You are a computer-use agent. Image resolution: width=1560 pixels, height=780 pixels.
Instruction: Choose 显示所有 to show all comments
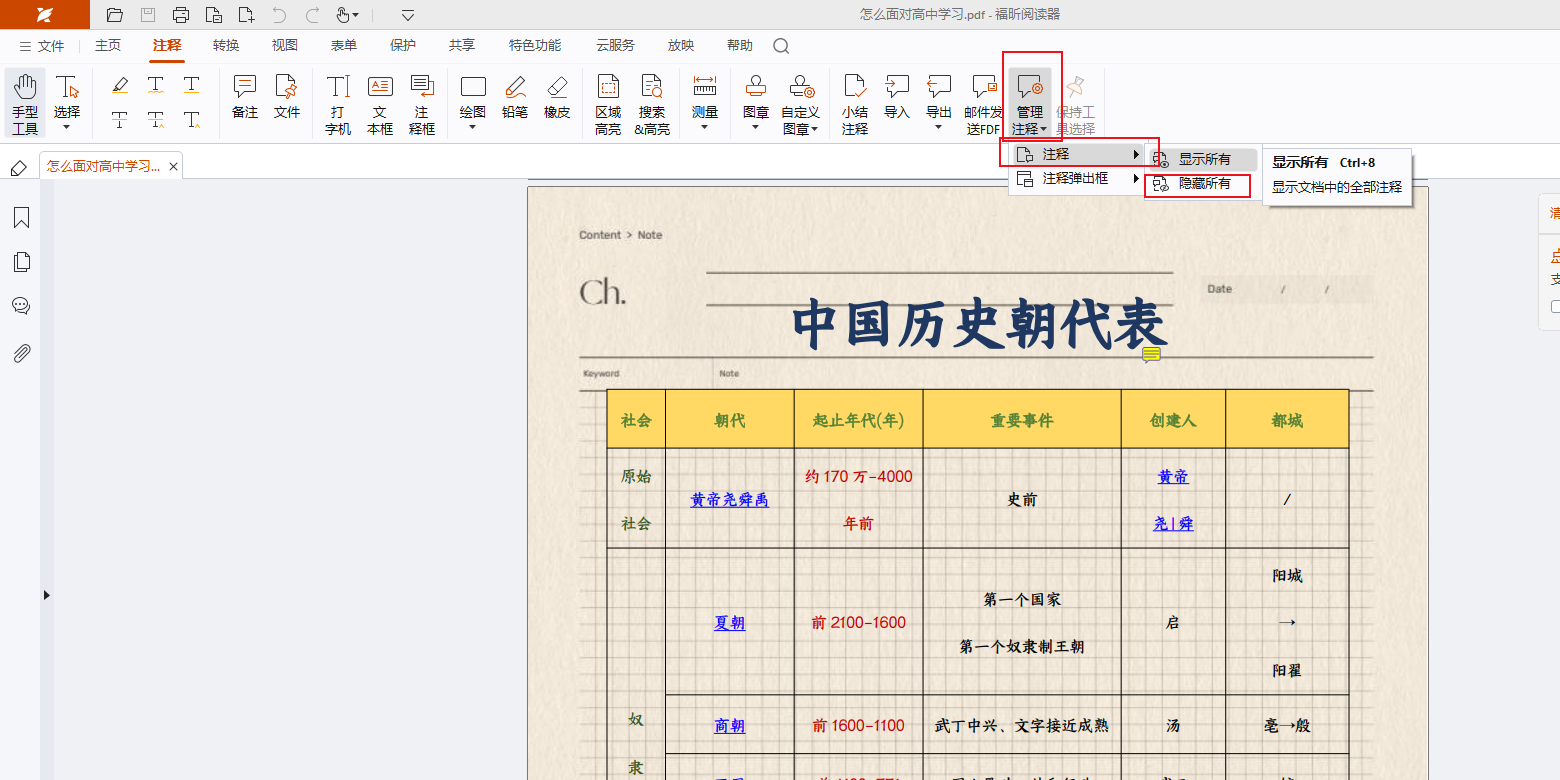tap(1204, 159)
